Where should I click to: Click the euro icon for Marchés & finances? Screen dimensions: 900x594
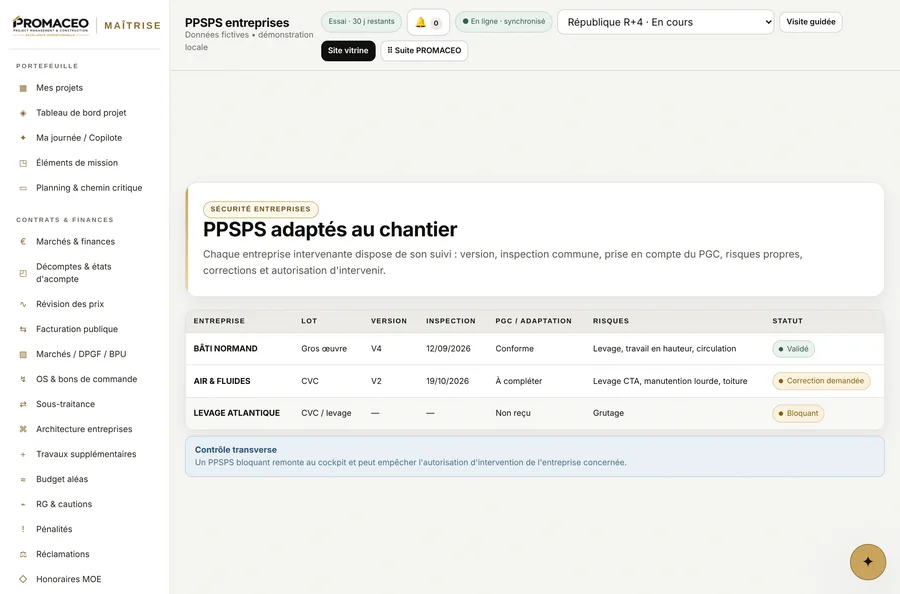click(23, 242)
